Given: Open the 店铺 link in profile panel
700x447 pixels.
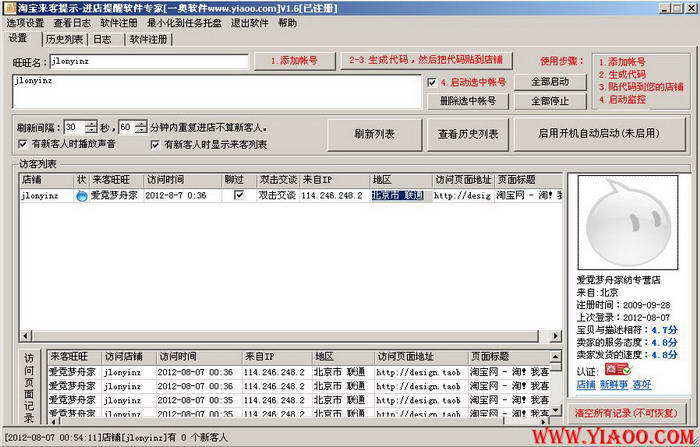Looking at the screenshot, I should click(x=585, y=384).
